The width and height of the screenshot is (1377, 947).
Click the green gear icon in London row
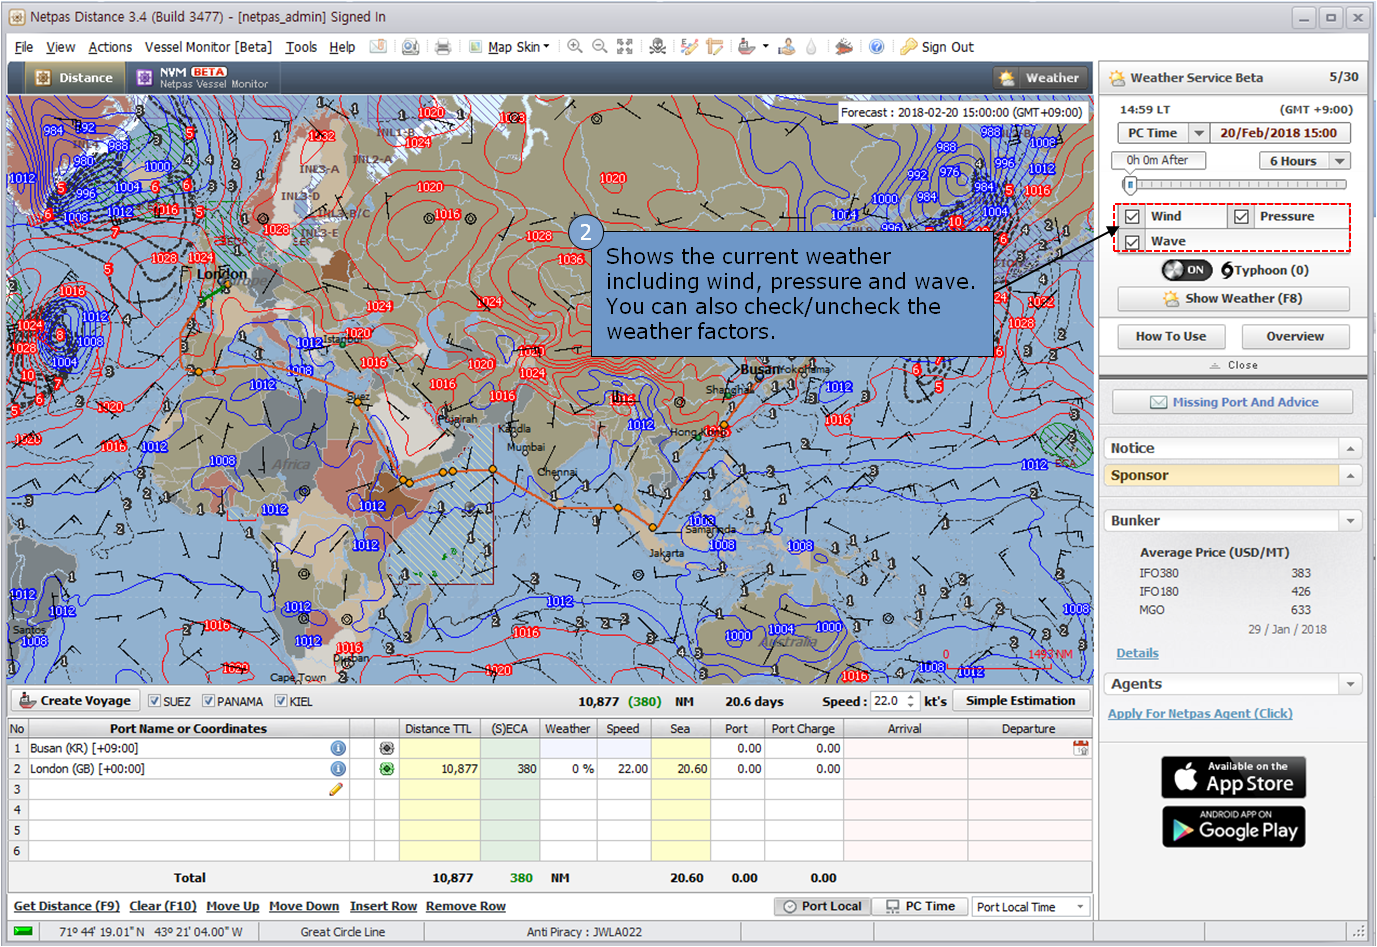pyautogui.click(x=387, y=769)
